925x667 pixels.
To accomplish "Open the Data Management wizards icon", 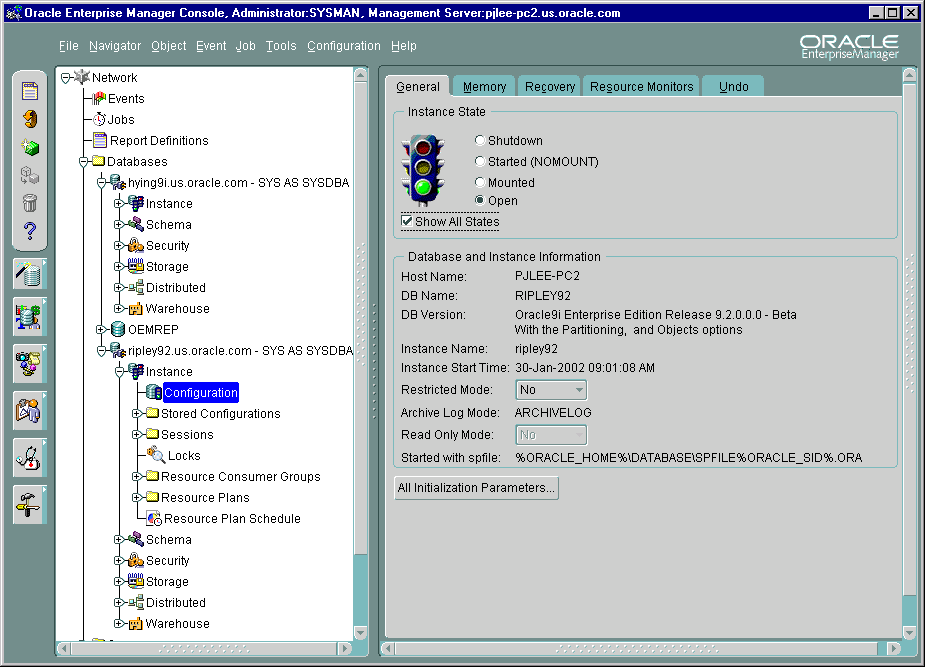I will coord(29,318).
